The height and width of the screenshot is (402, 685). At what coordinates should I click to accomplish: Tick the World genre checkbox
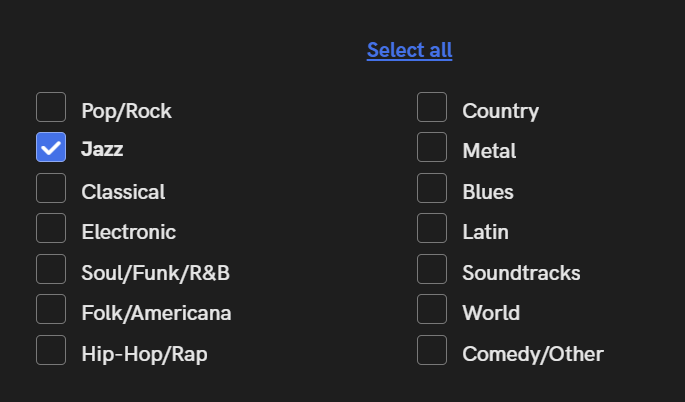pos(432,310)
